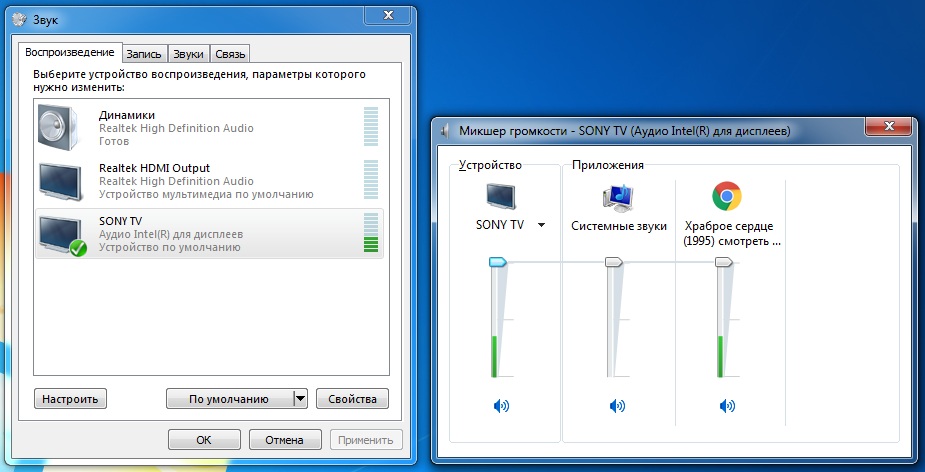This screenshot has width=925, height=472.
Task: Switch to the Воспроизведение tab
Action: click(x=70, y=53)
